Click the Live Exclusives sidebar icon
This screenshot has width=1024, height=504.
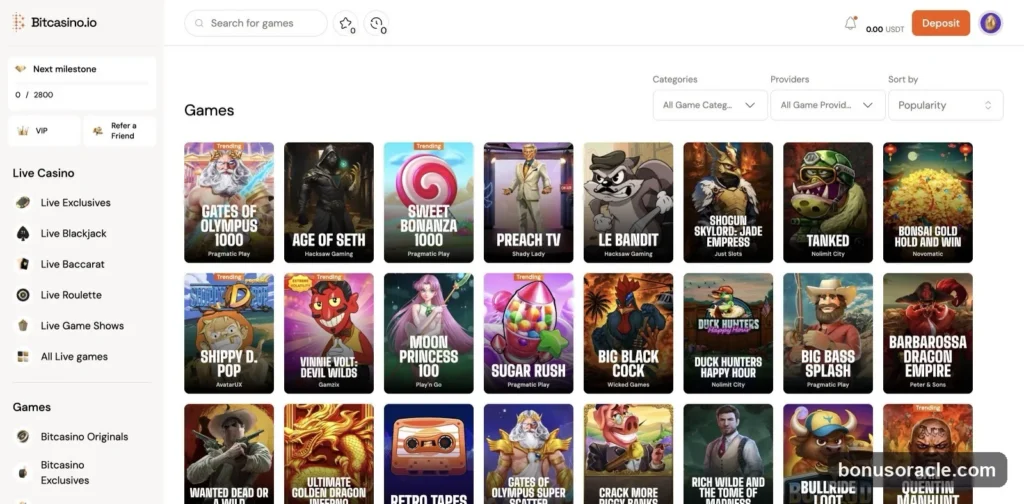(x=23, y=202)
